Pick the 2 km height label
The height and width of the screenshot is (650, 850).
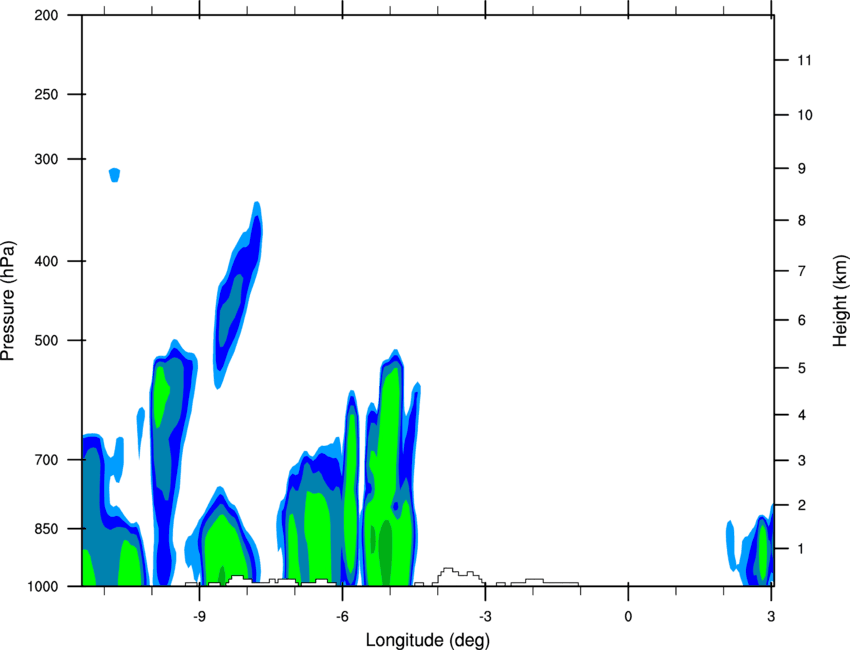tap(801, 505)
